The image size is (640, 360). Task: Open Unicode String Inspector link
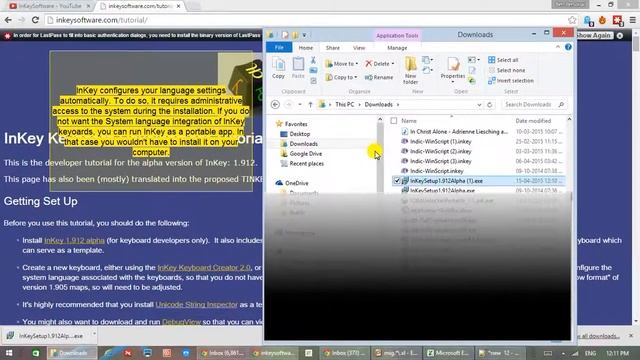196,304
